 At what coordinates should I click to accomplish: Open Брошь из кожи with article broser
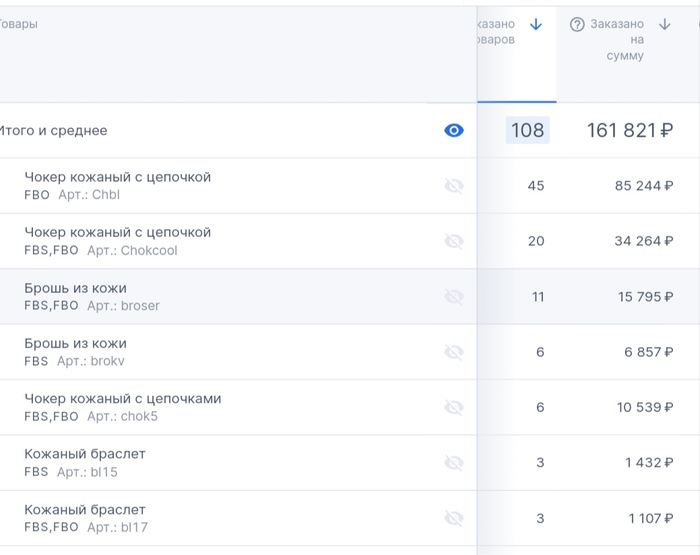(x=75, y=288)
